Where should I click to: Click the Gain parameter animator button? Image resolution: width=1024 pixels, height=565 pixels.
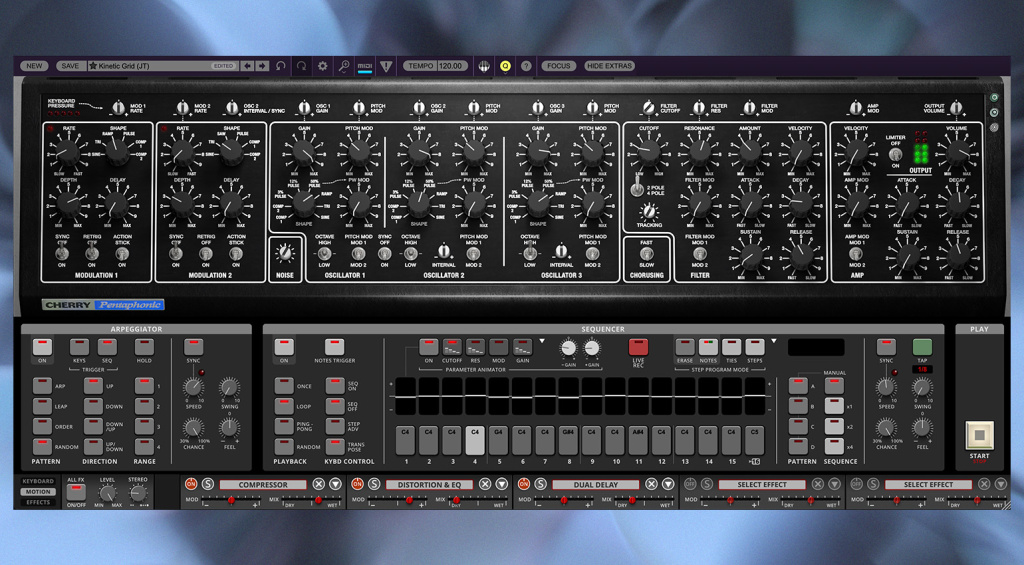pyautogui.click(x=522, y=347)
